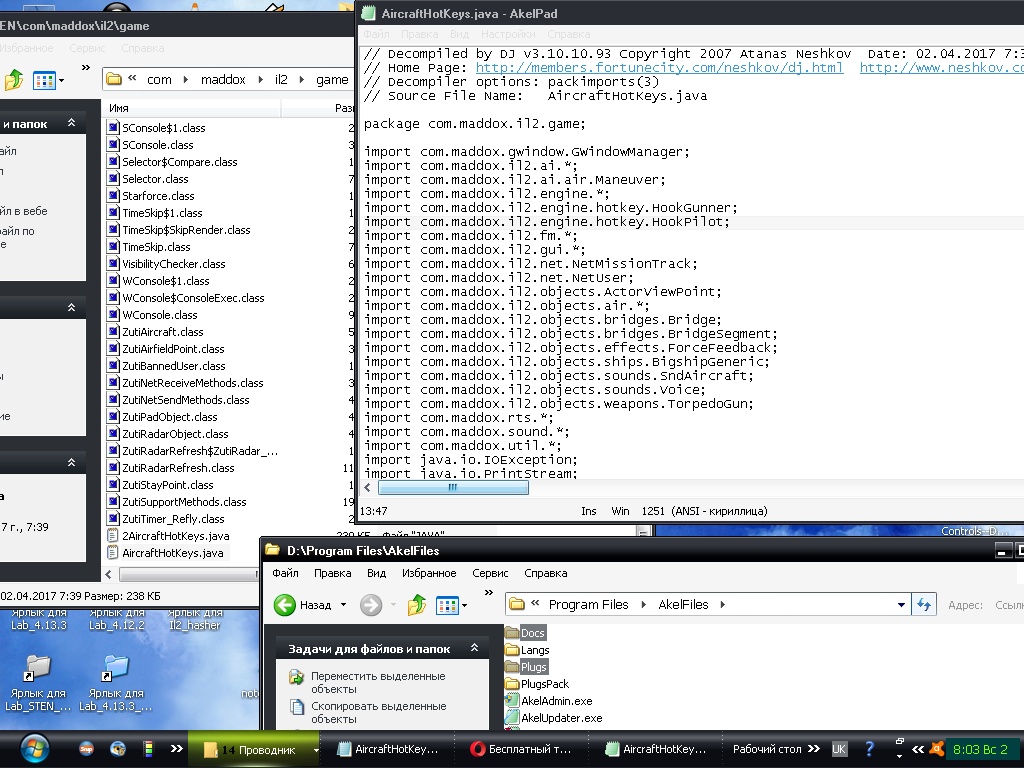Screen dimensions: 1024x768
Task: Click the UK language indicator in tray
Action: click(840, 749)
